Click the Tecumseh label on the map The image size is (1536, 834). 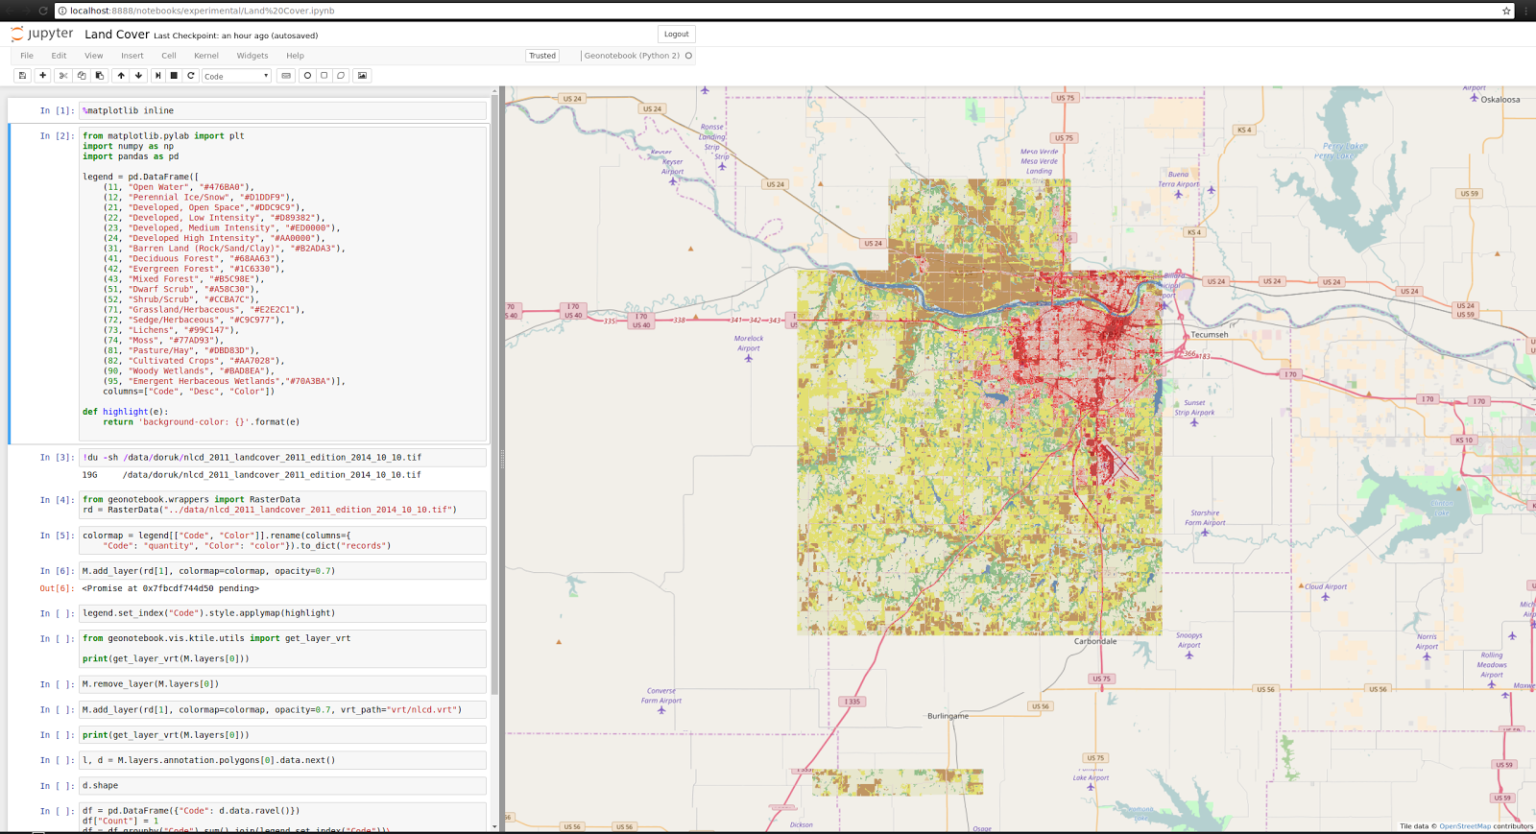click(1207, 335)
